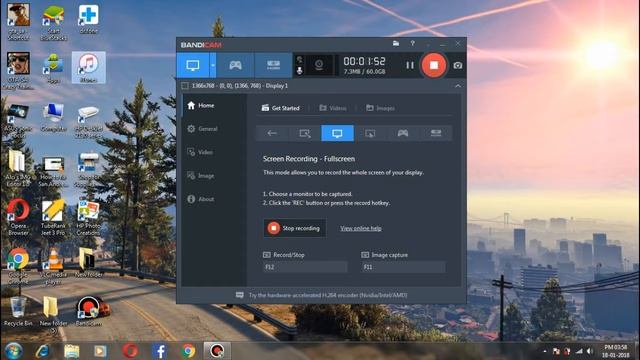Switch to the Images tab
This screenshot has width=640, height=360.
[380, 108]
